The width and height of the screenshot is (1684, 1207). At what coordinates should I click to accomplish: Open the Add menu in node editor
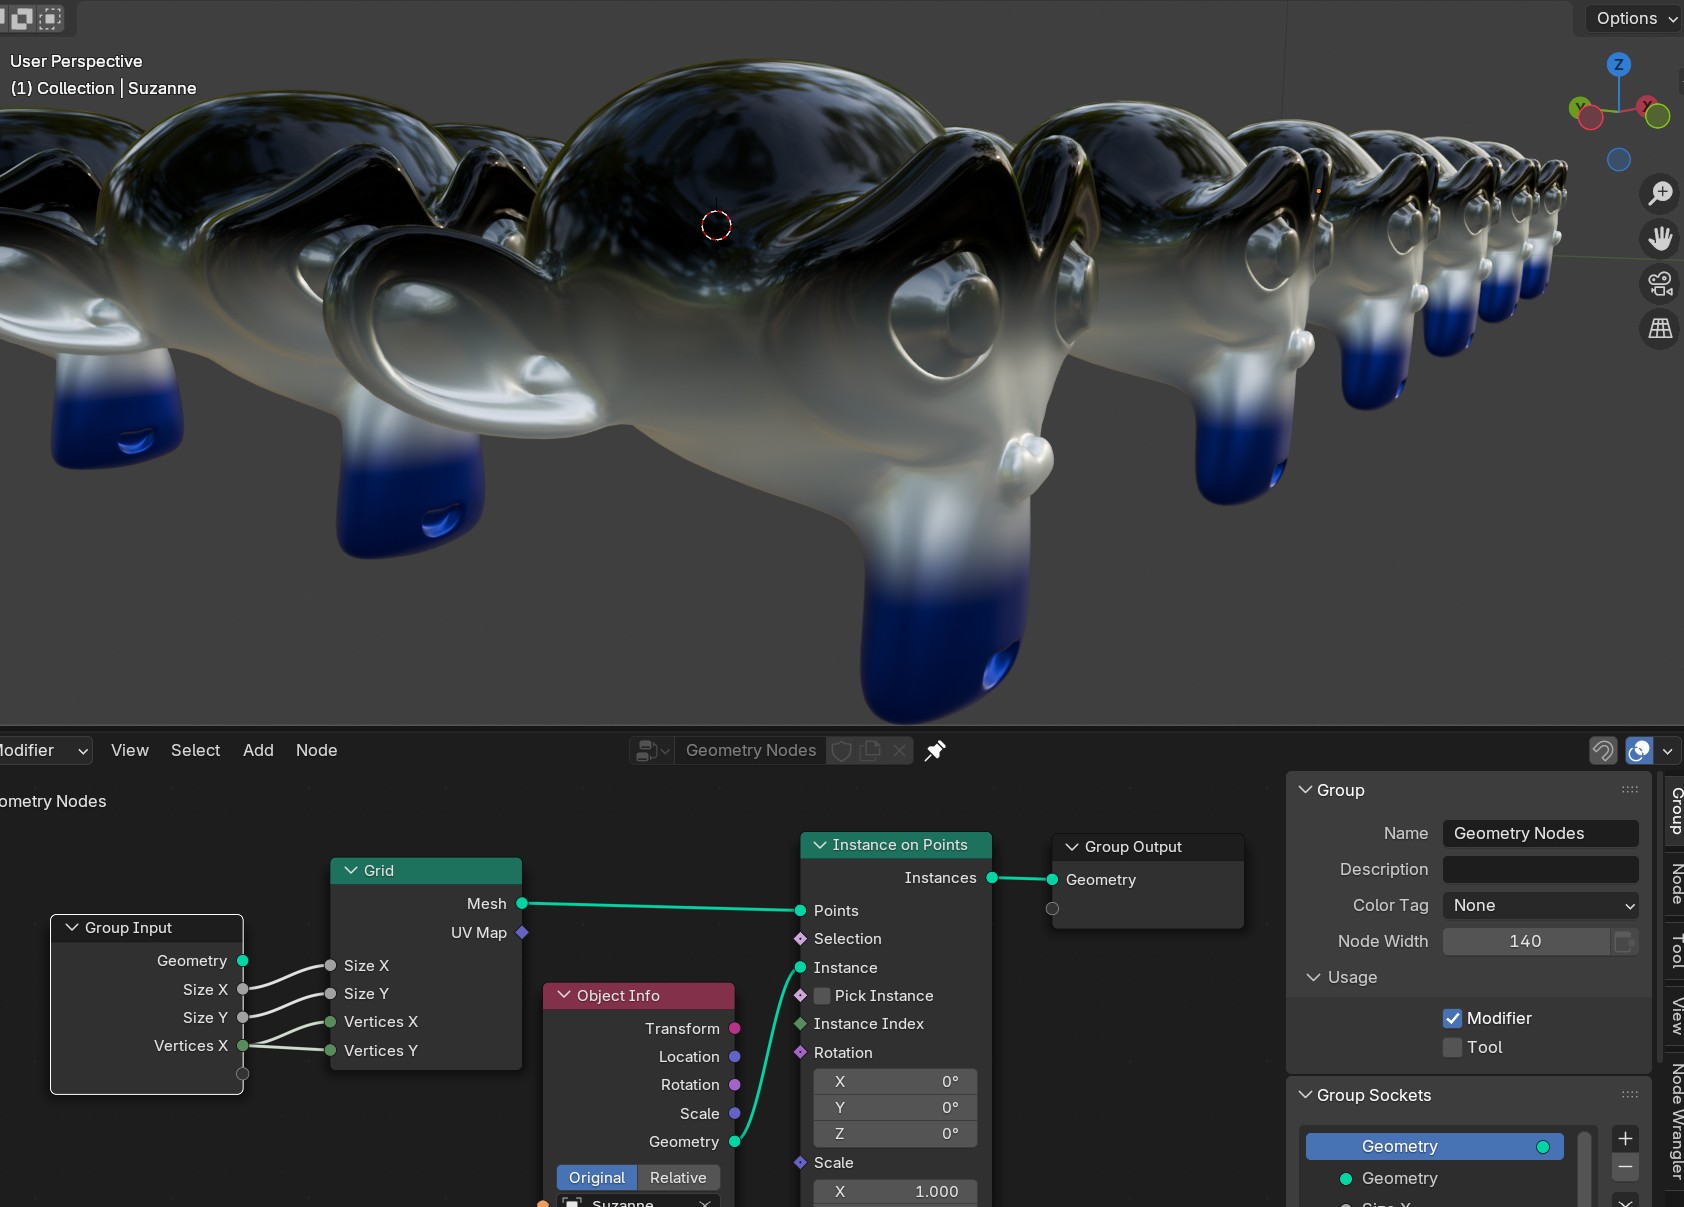coord(258,750)
